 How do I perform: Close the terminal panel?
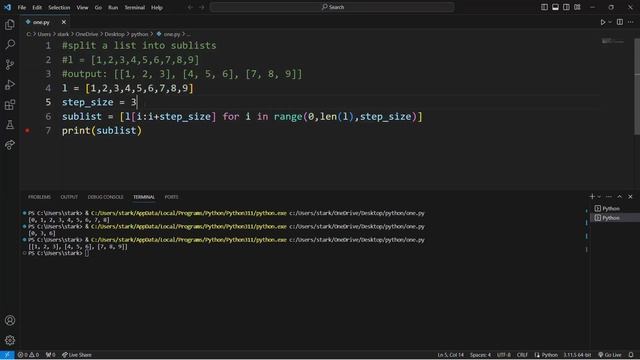click(630, 197)
